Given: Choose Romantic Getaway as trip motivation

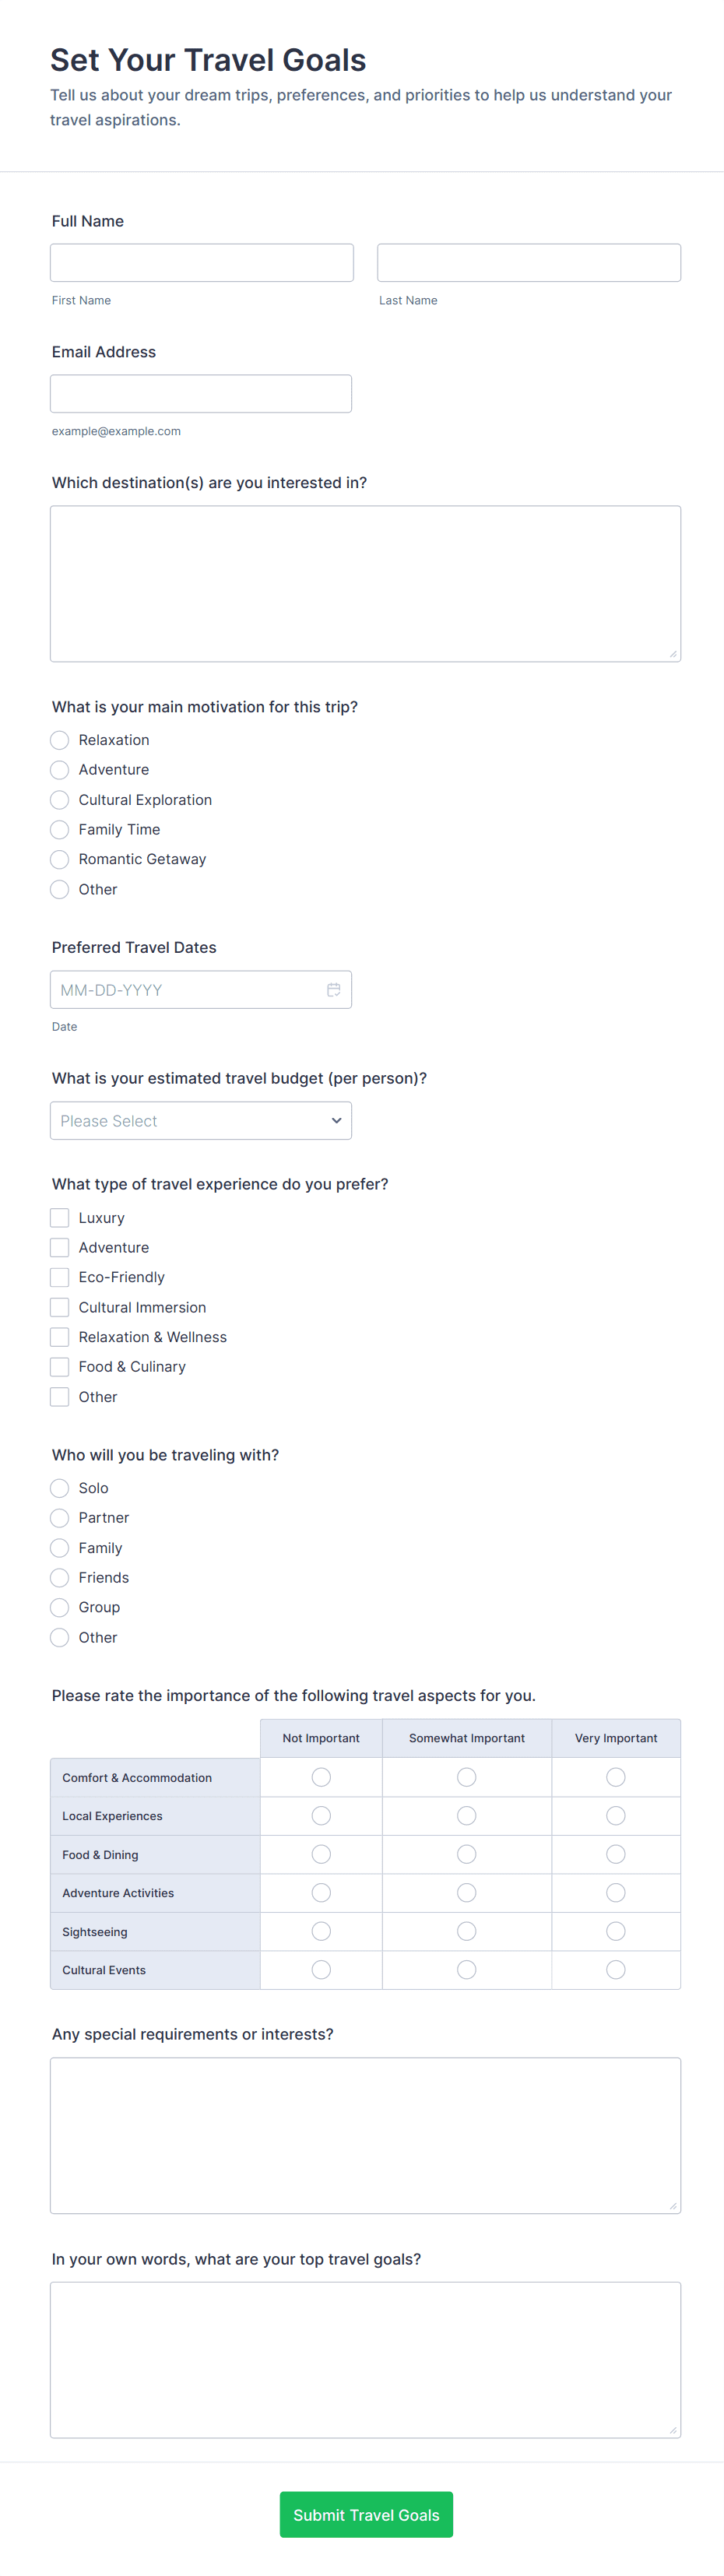Looking at the screenshot, I should click(x=60, y=859).
